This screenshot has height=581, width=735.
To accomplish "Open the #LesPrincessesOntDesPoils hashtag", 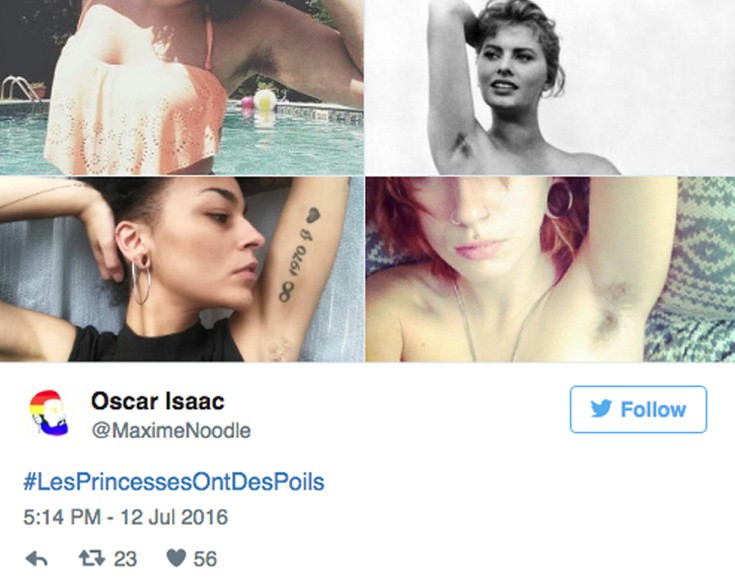I will tap(174, 482).
